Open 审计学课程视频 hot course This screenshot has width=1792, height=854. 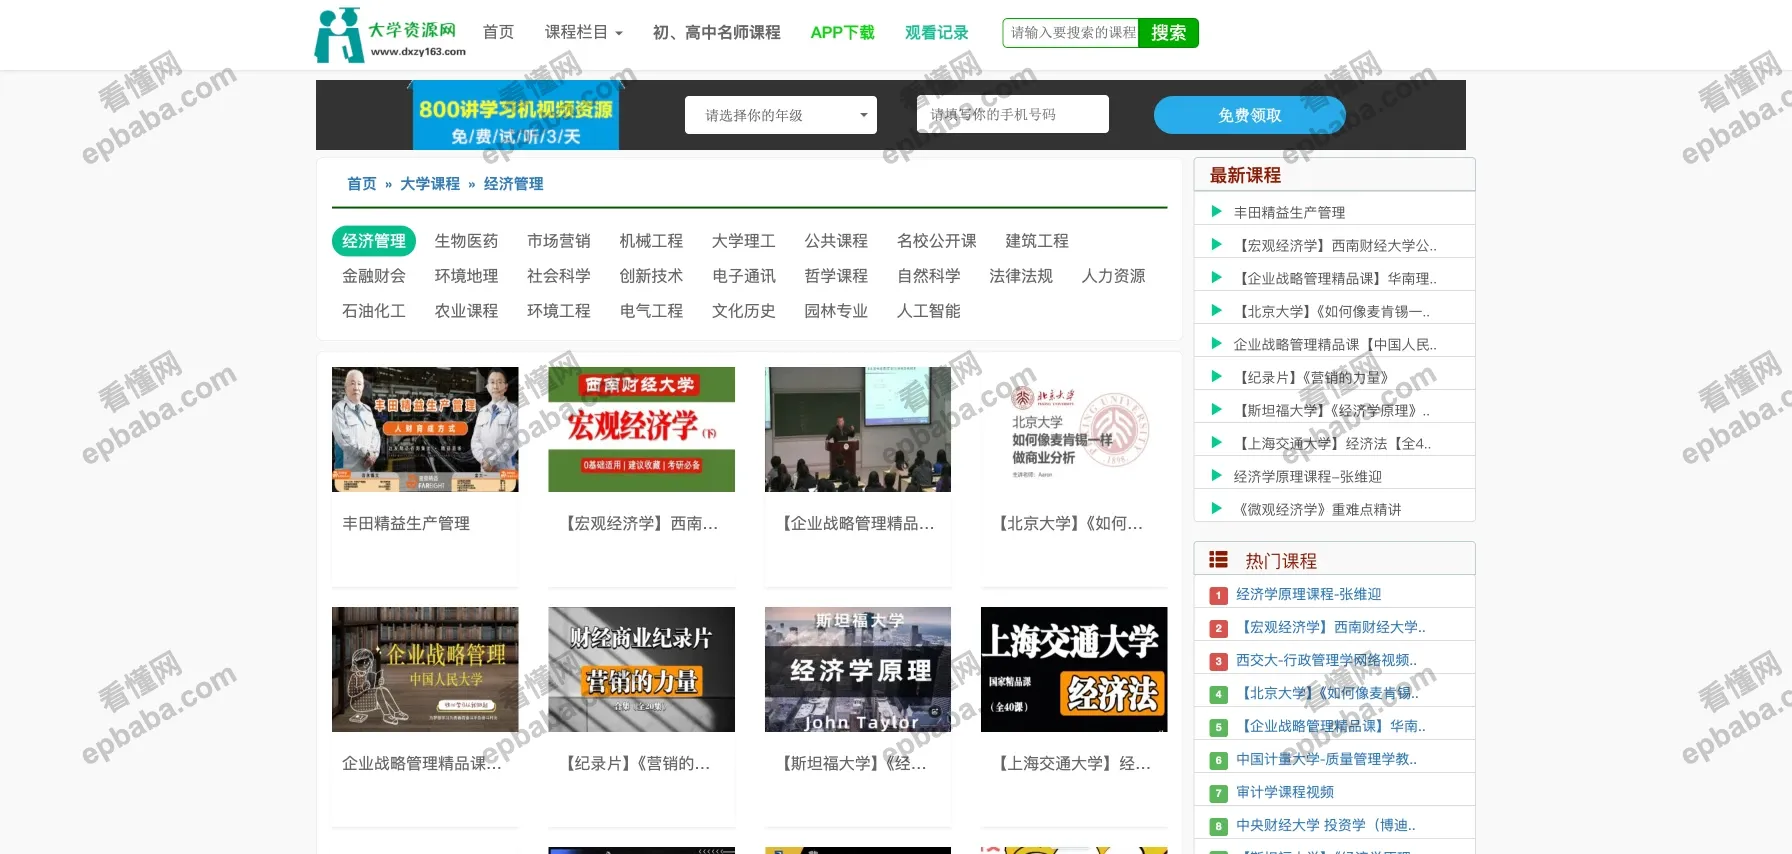coord(1285,792)
